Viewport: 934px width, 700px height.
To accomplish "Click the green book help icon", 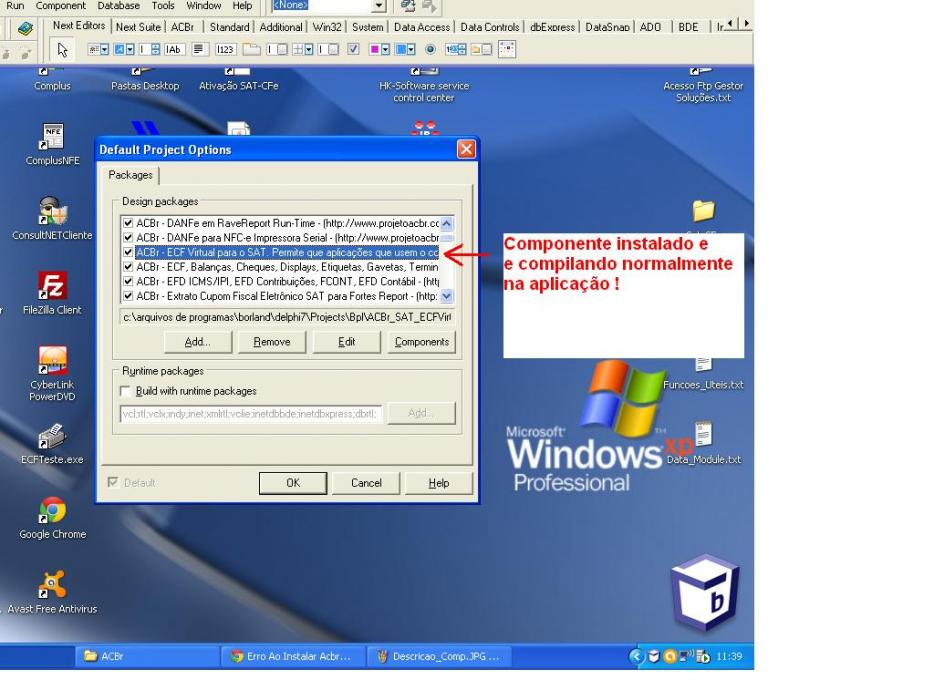I will coord(25,27).
